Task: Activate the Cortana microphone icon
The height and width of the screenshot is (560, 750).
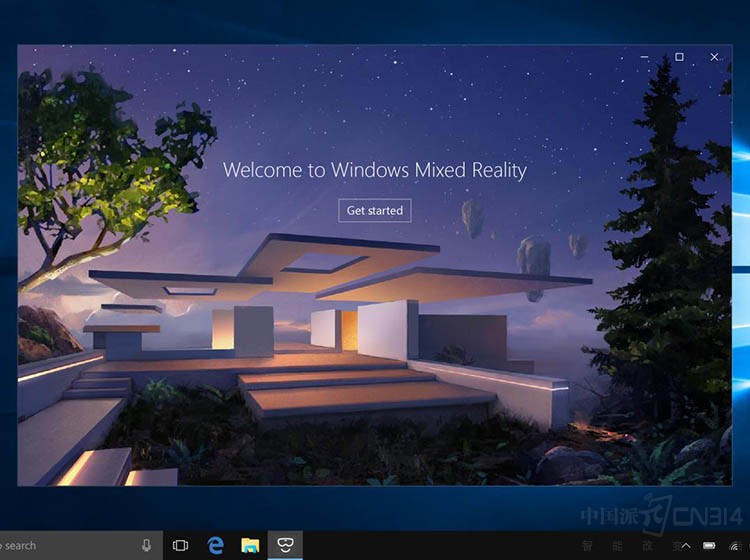Action: (146, 545)
